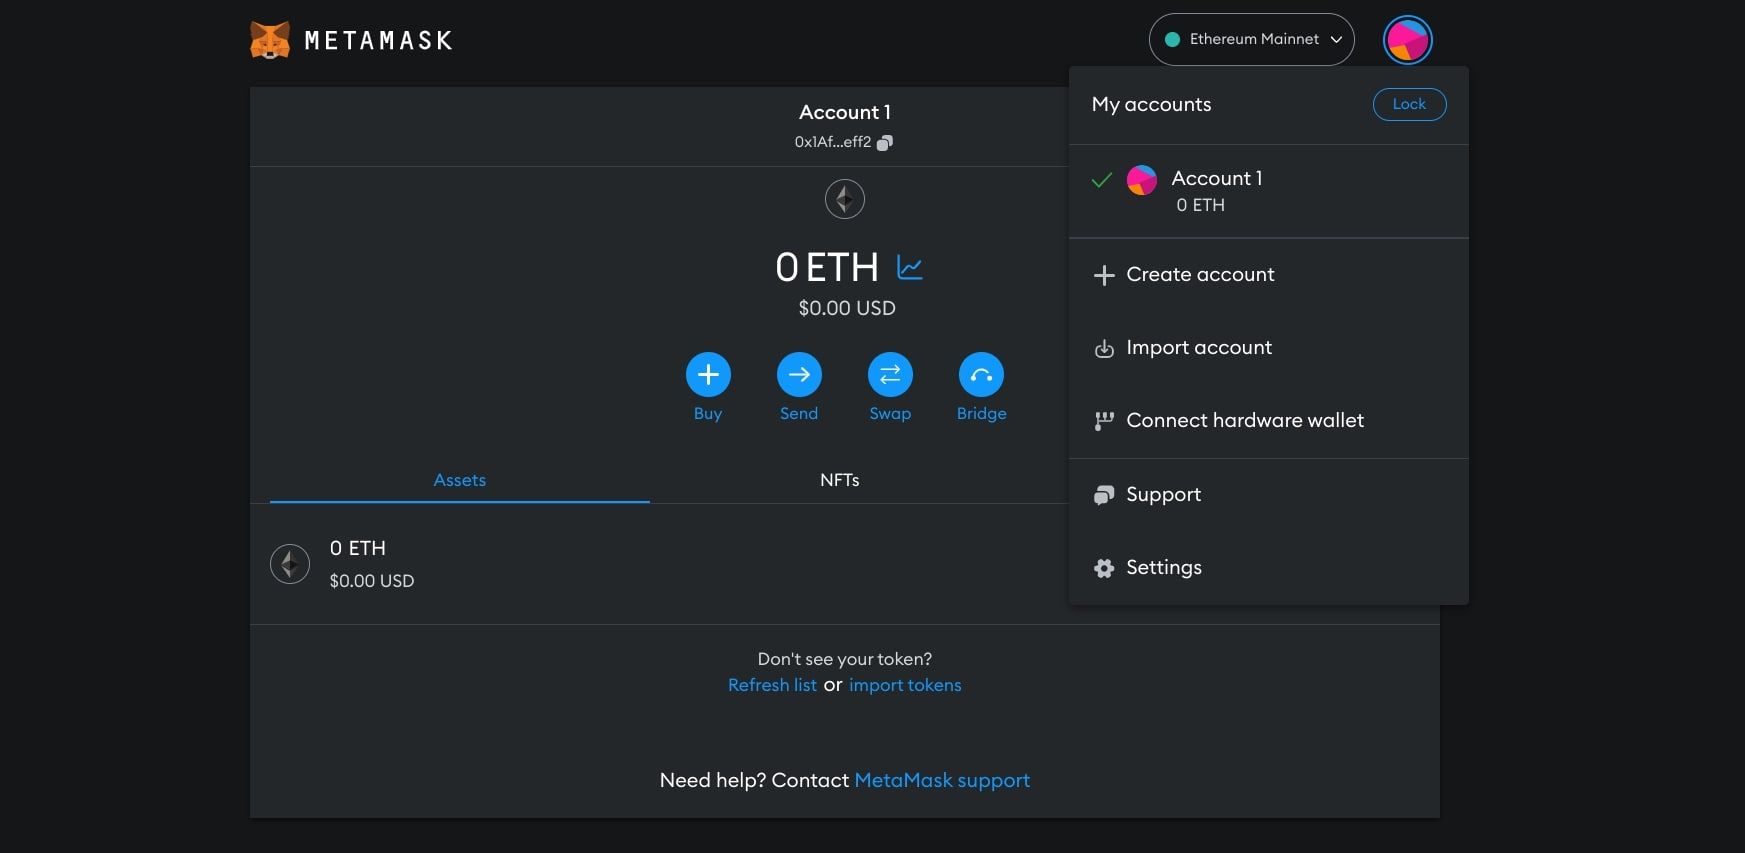This screenshot has height=853, width=1745.
Task: Switch to the NFTs tab
Action: (839, 480)
